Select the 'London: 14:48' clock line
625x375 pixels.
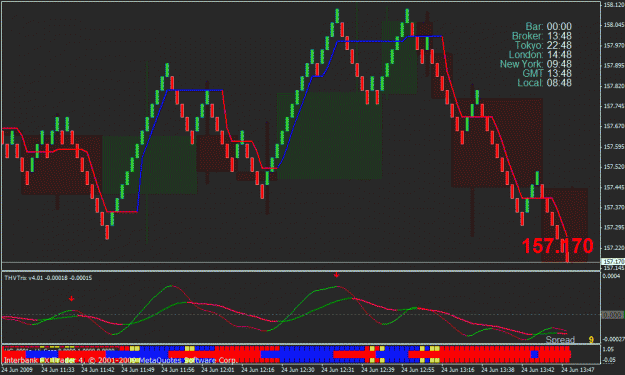tap(540, 55)
